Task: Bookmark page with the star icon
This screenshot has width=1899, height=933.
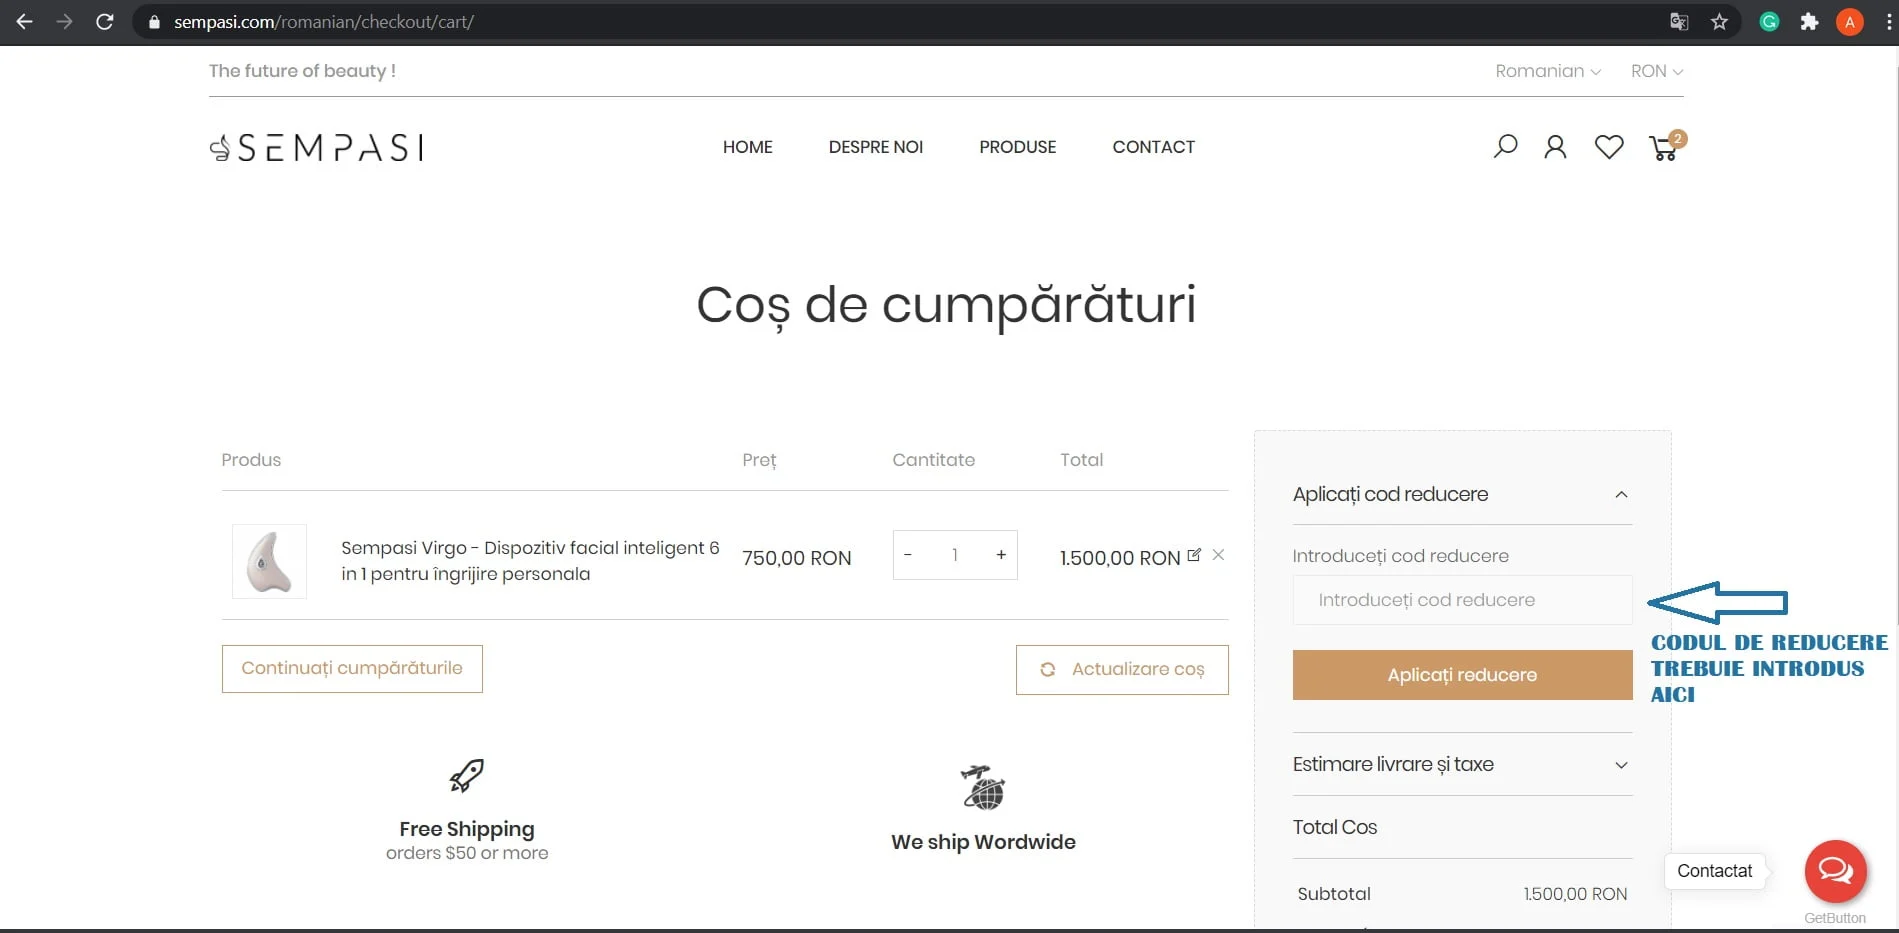Action: point(1719,21)
